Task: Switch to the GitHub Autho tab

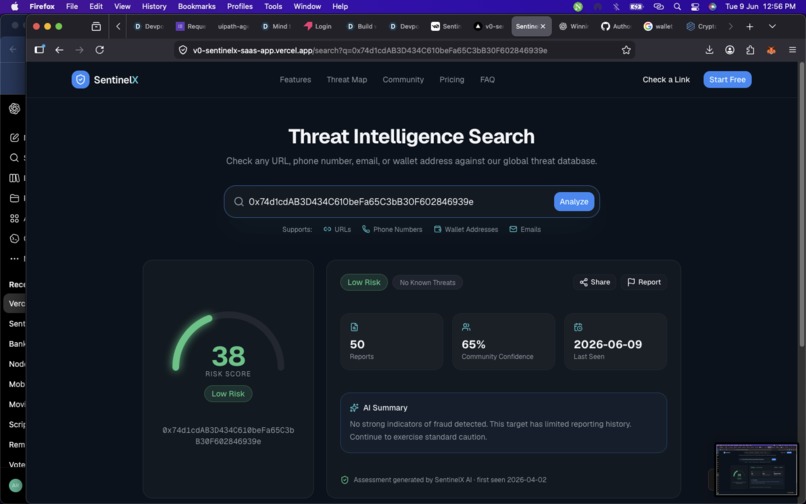Action: tap(615, 26)
